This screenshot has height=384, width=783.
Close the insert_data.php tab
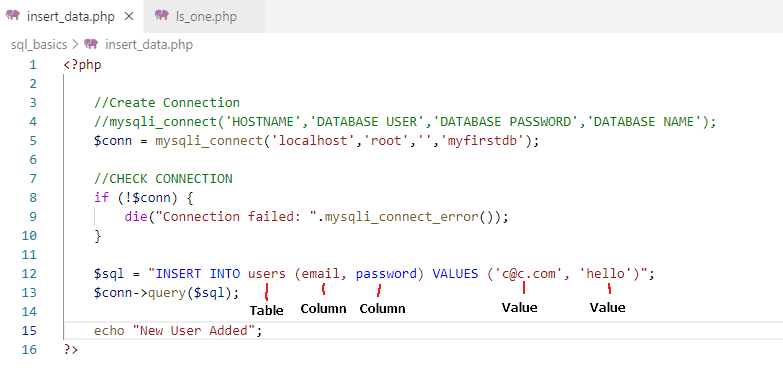click(129, 16)
